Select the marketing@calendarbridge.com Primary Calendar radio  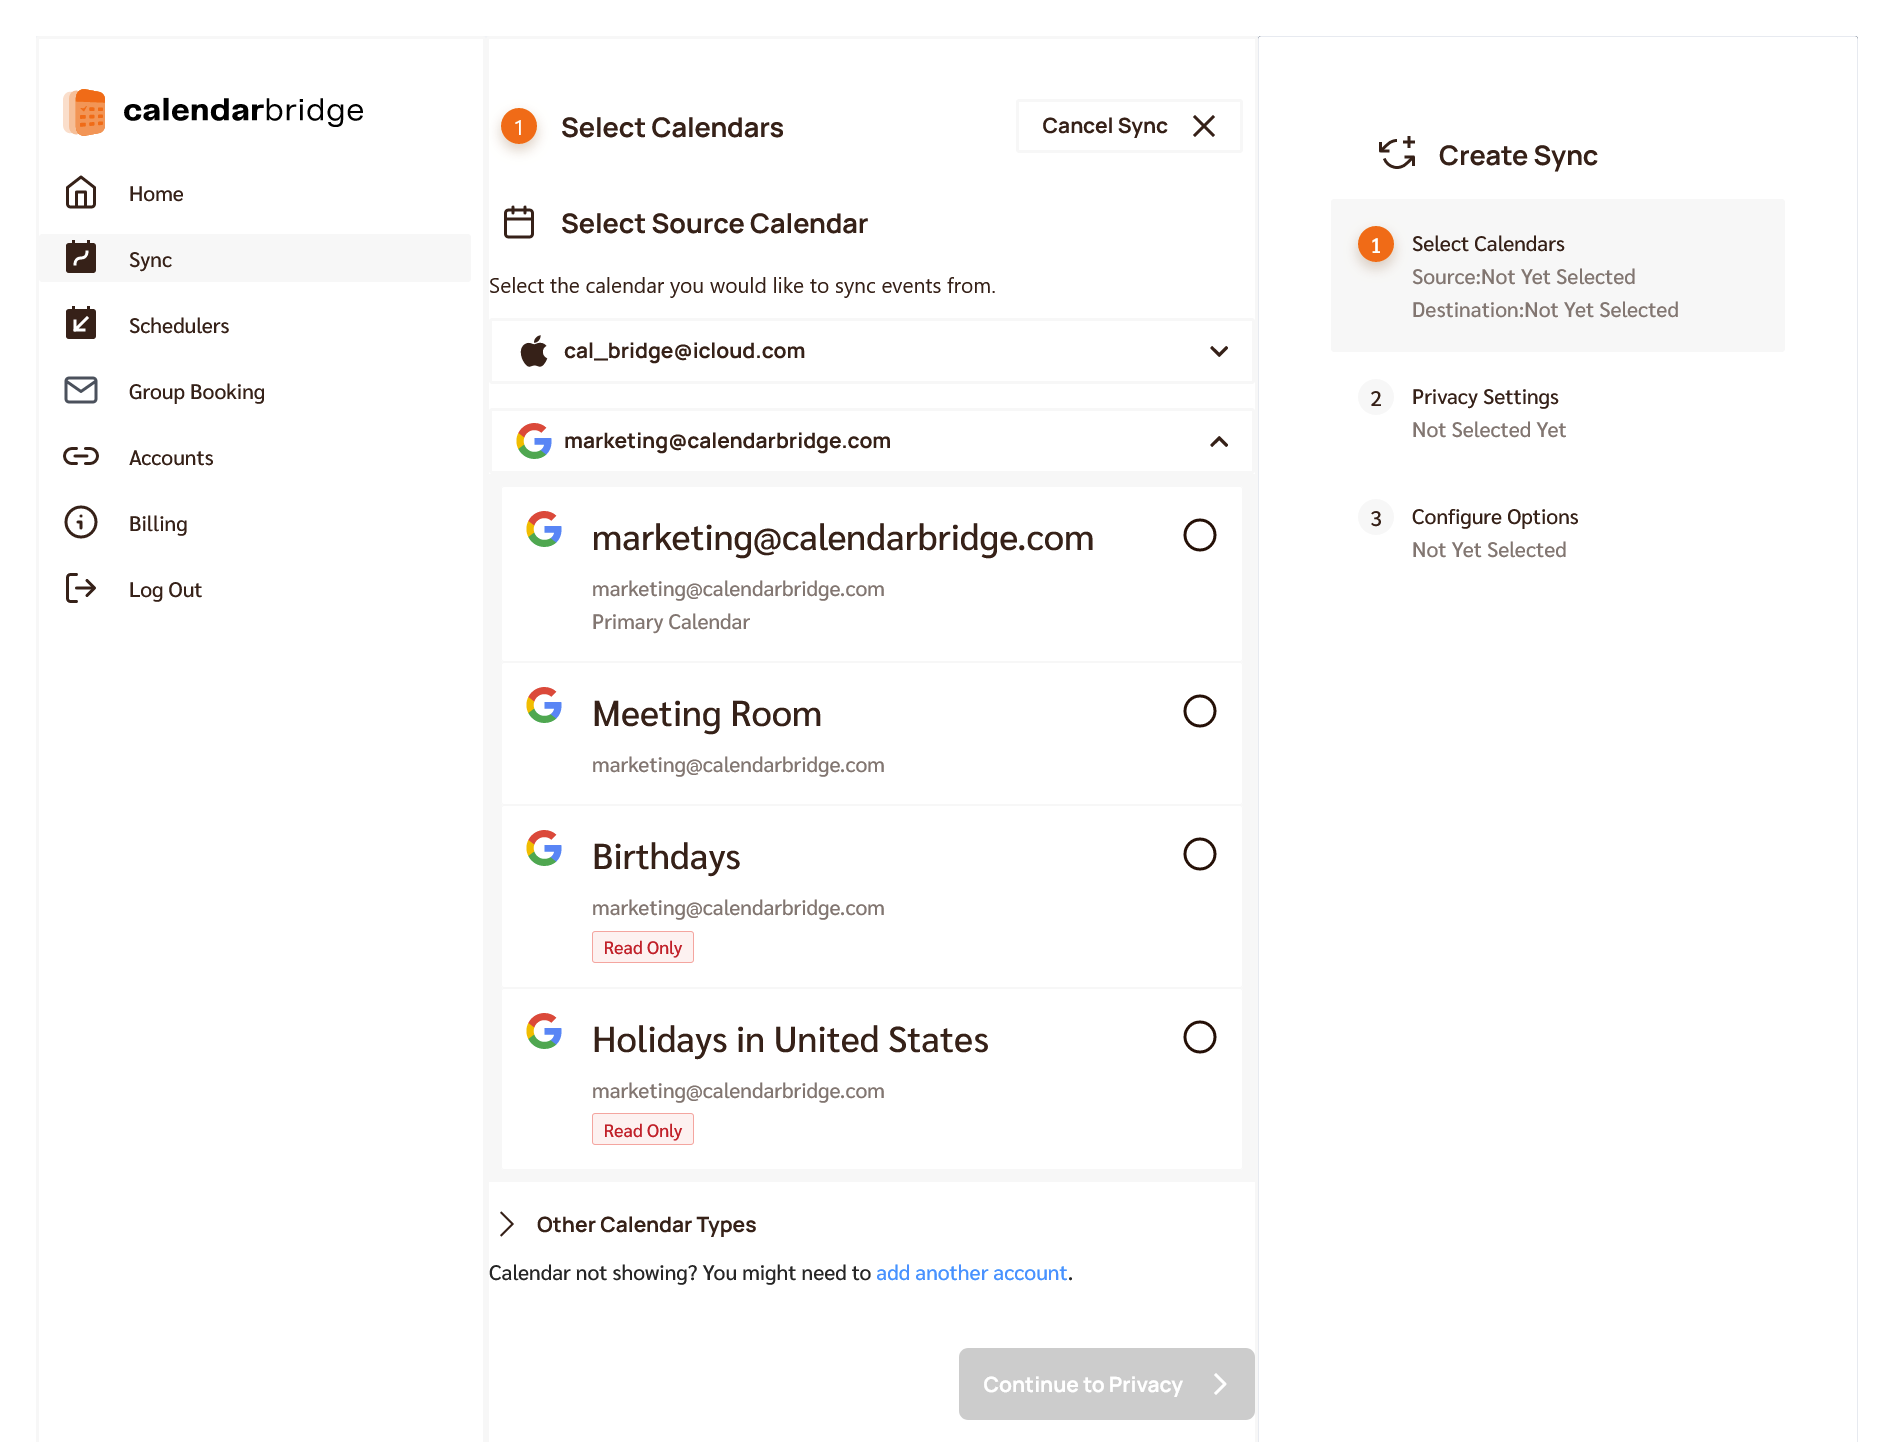[1200, 535]
